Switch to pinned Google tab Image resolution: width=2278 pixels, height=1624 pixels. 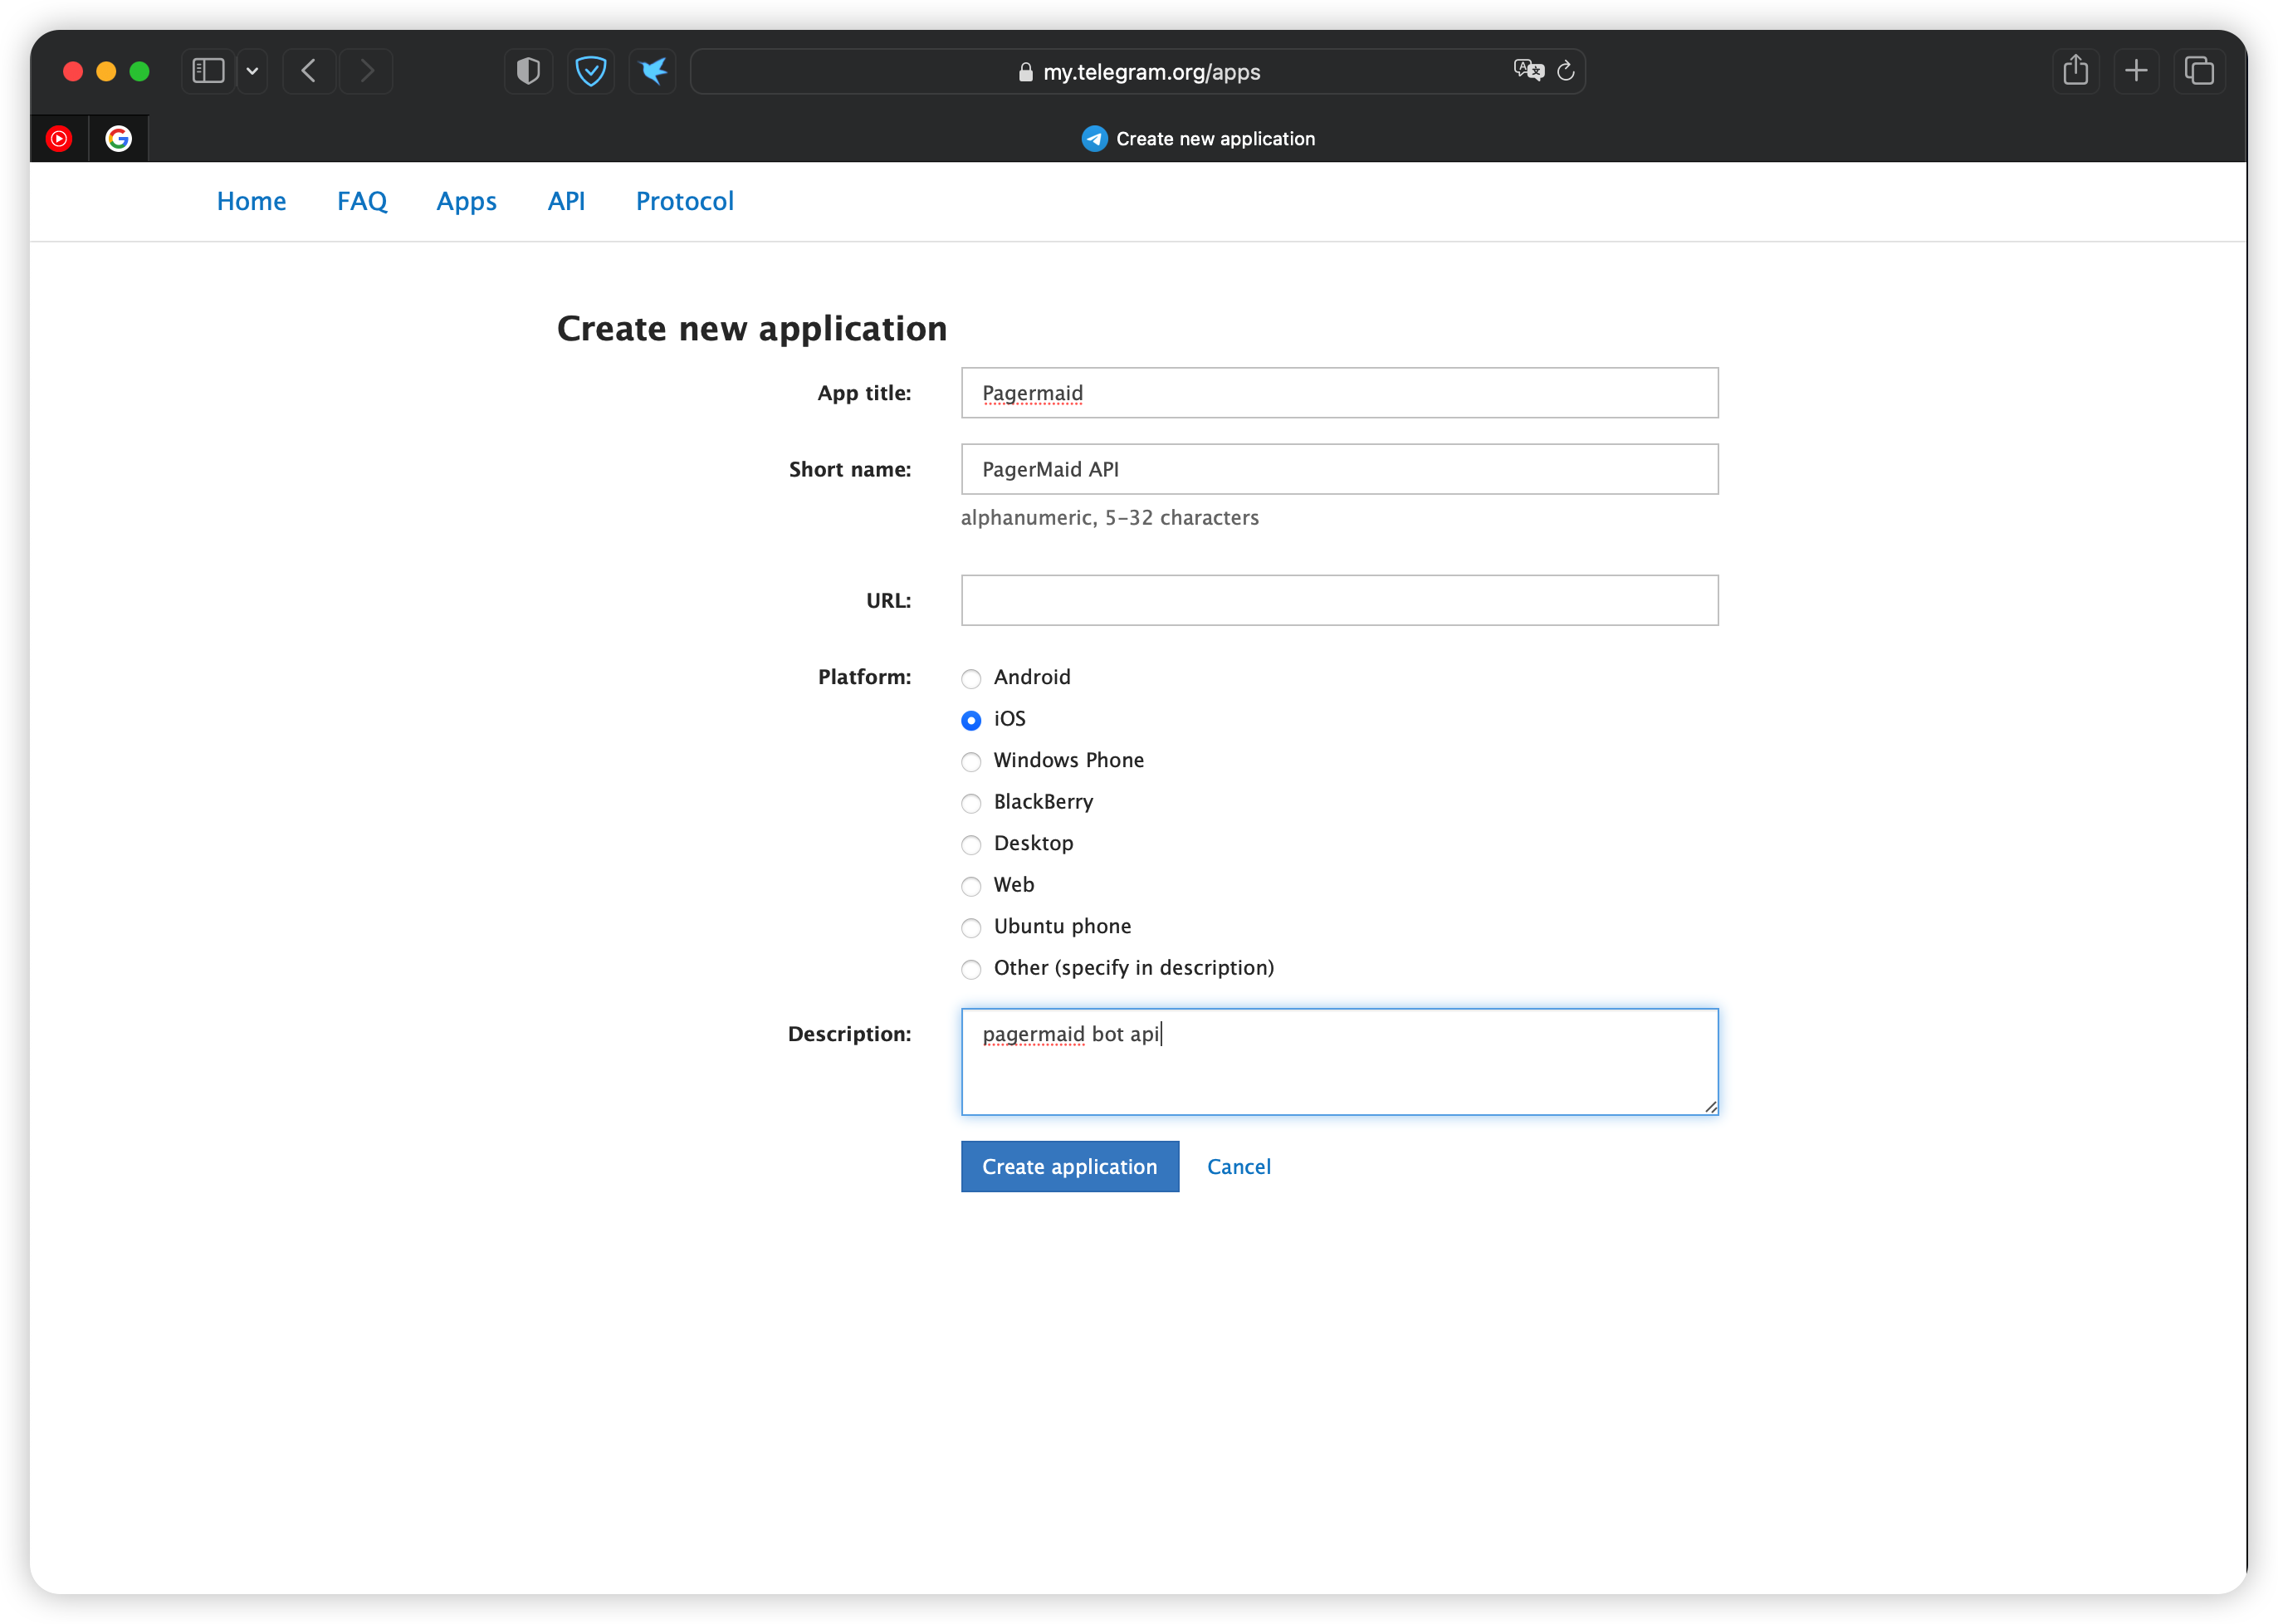coord(119,139)
